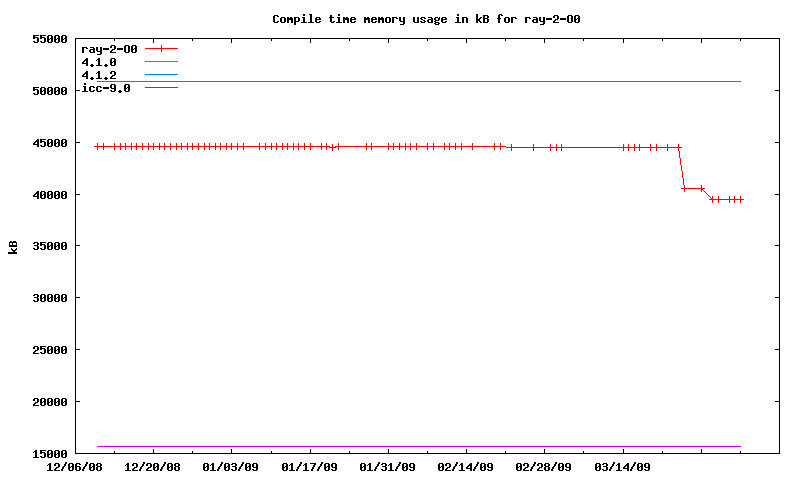Select the 03/14/09 date label
Screen dimensions: 800x480
pos(622,467)
